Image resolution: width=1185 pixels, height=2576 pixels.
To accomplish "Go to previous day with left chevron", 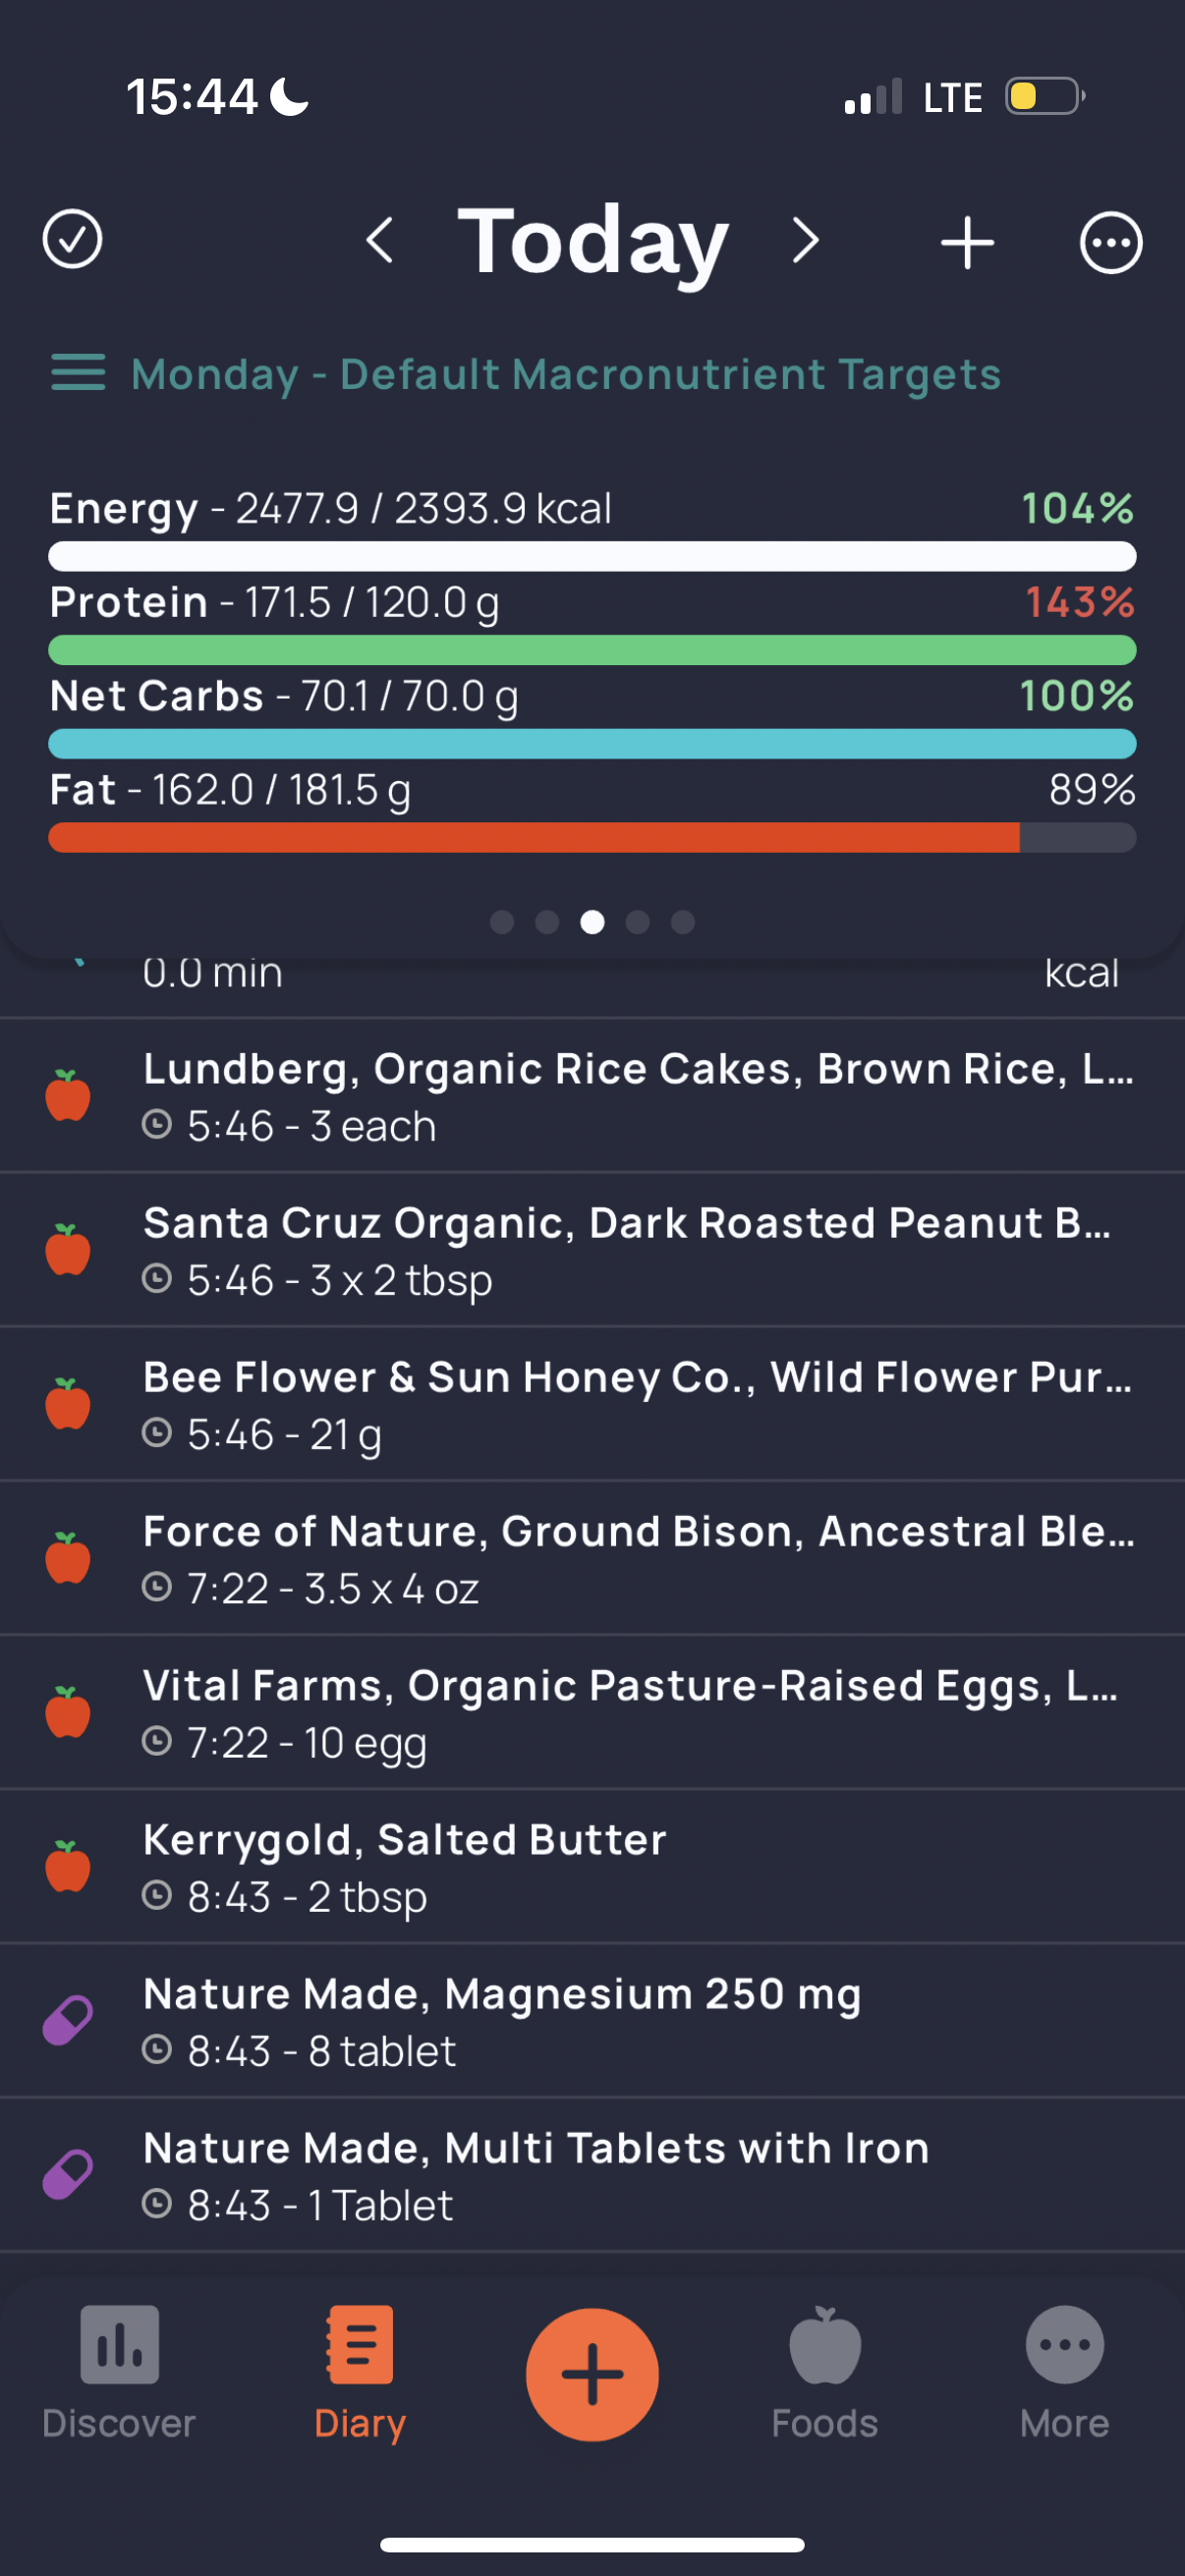I will (380, 241).
